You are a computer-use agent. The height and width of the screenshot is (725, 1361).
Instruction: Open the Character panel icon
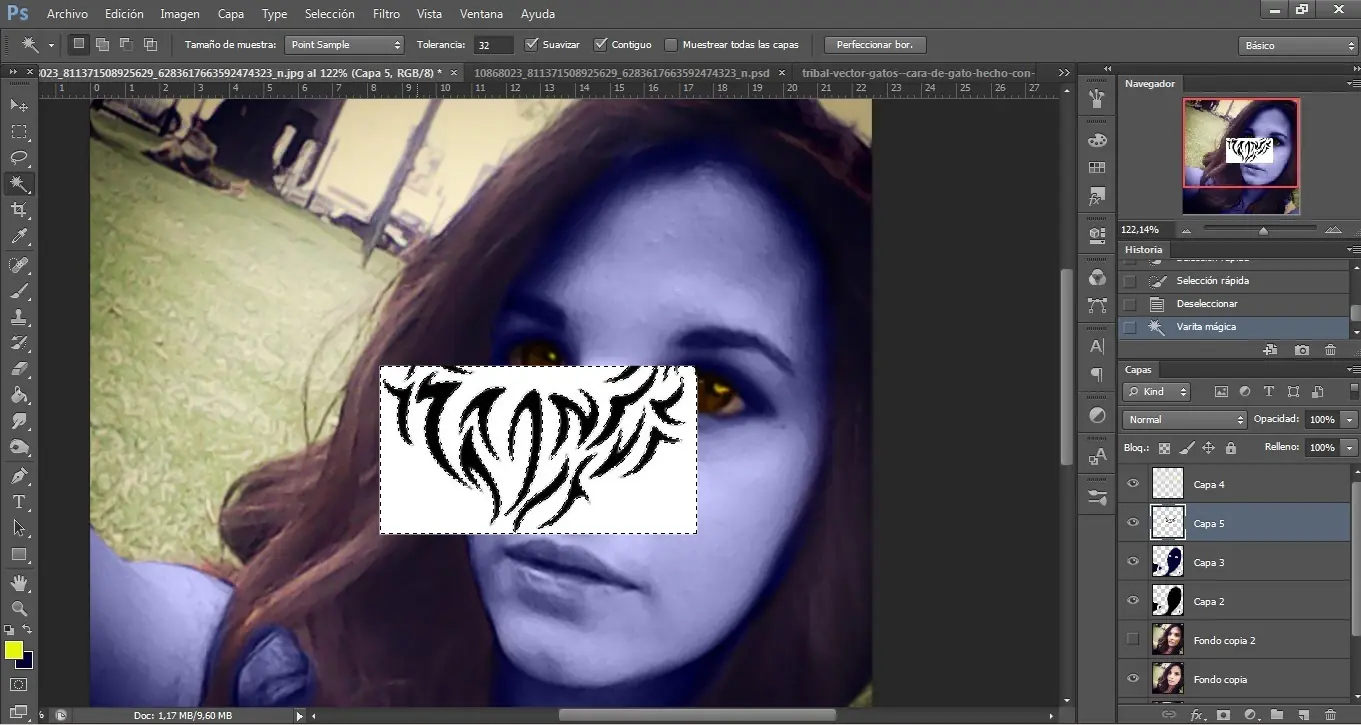click(1097, 347)
